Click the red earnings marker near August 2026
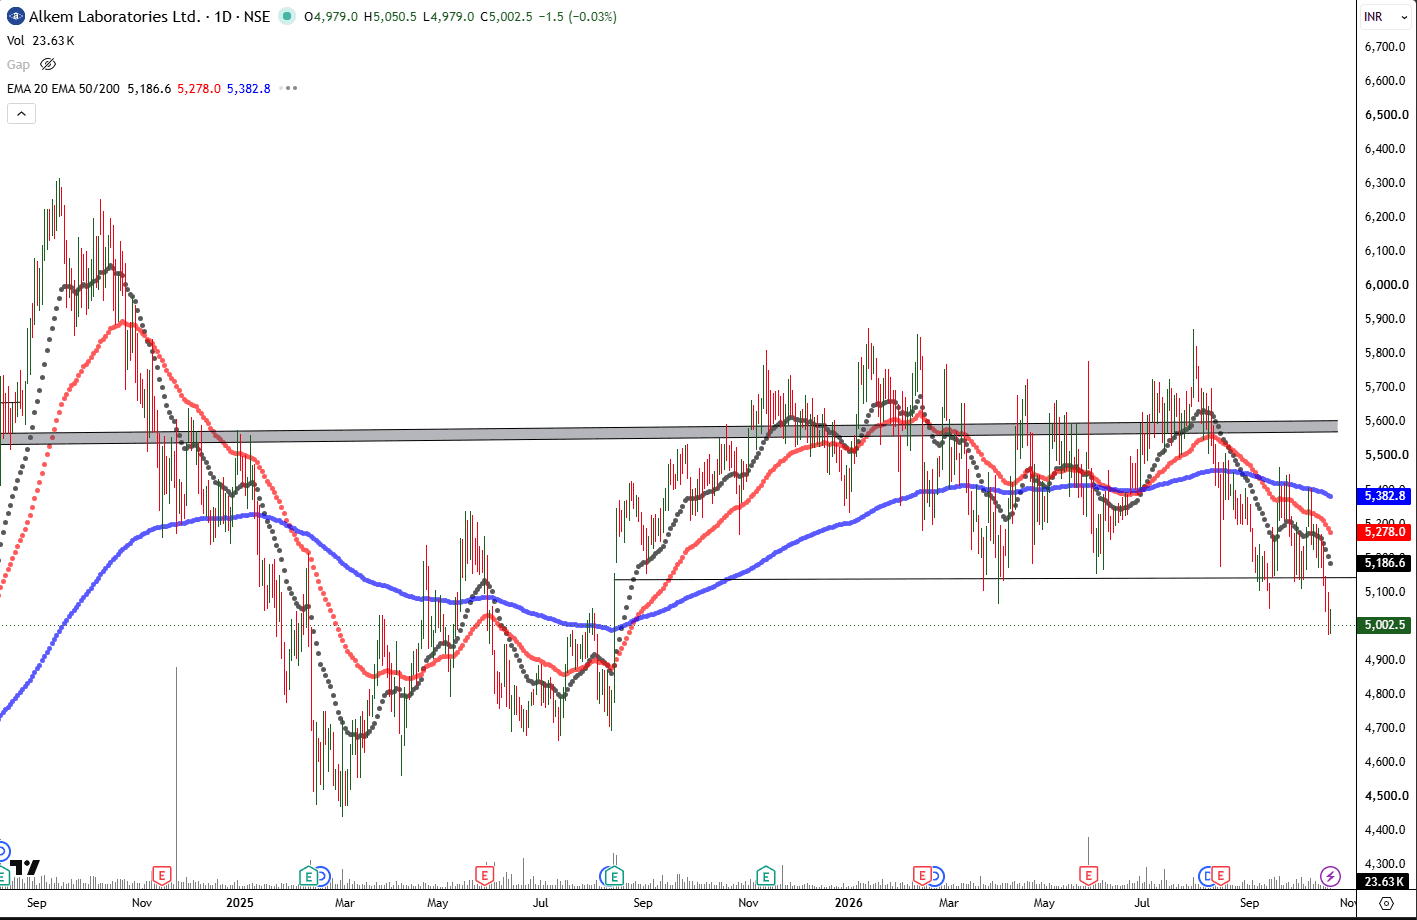Image resolution: width=1417 pixels, height=920 pixels. 1220,876
